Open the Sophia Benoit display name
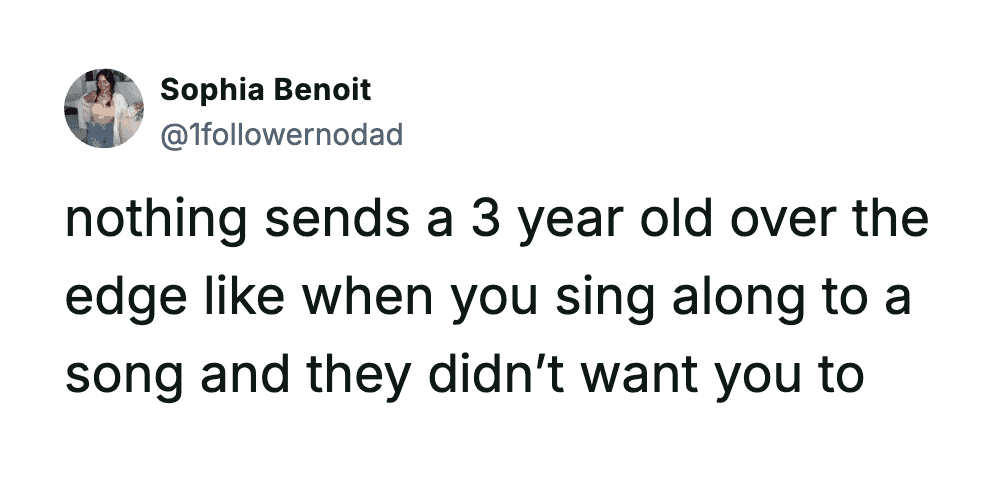1000x480 pixels. [x=265, y=90]
